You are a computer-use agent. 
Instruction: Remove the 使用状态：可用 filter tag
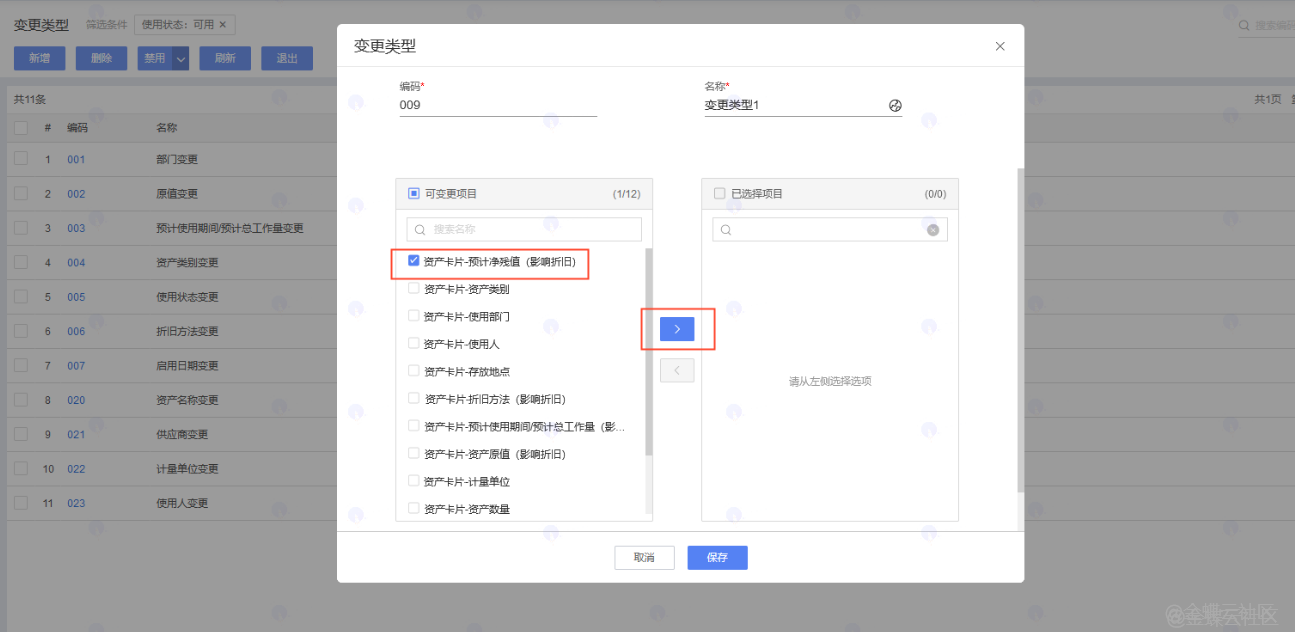coord(222,24)
